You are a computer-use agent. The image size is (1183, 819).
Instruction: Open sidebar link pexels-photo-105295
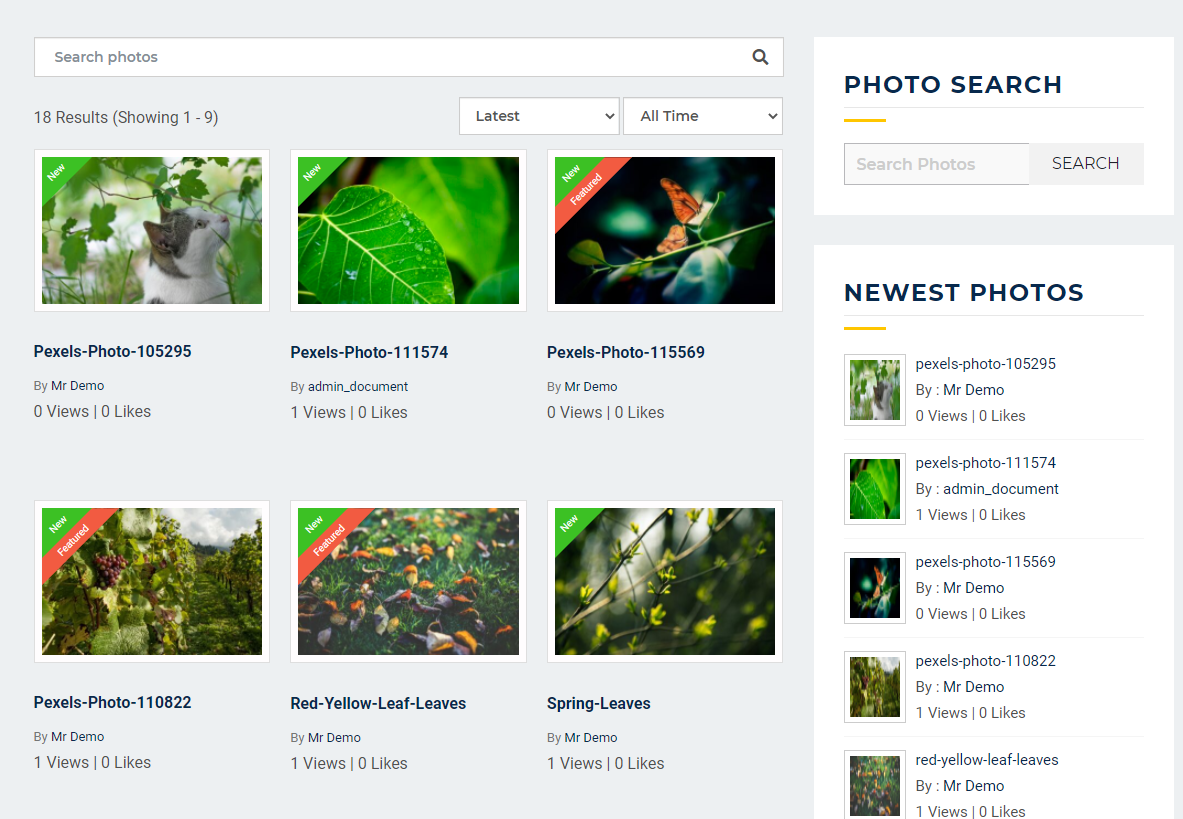click(985, 363)
